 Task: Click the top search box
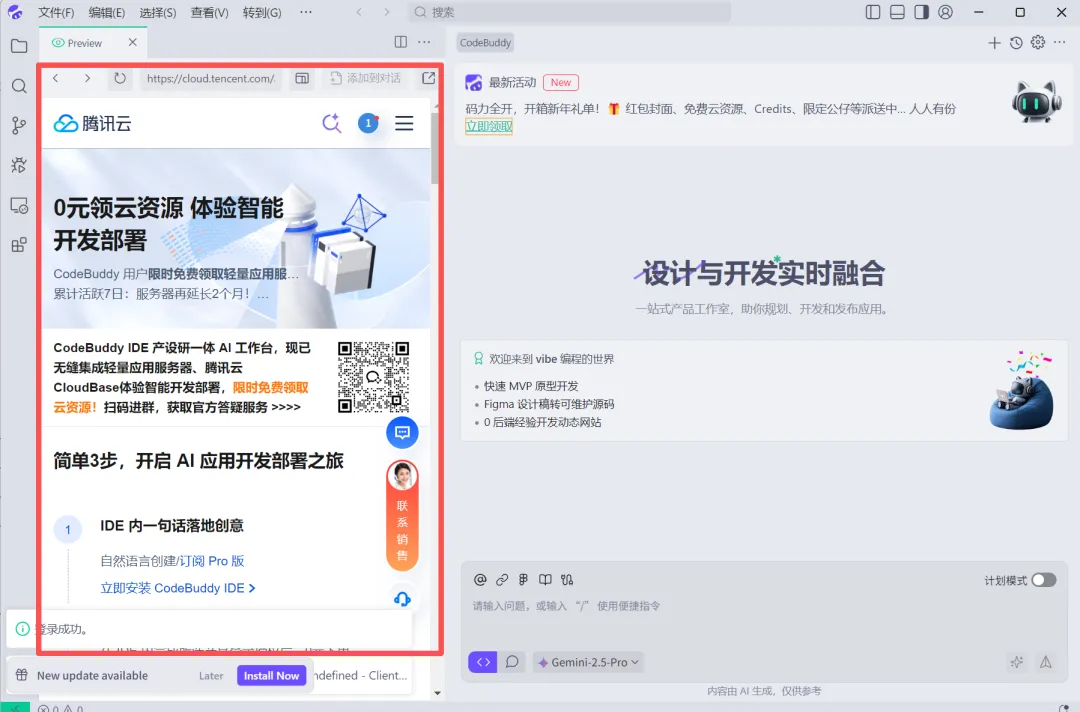coord(570,12)
